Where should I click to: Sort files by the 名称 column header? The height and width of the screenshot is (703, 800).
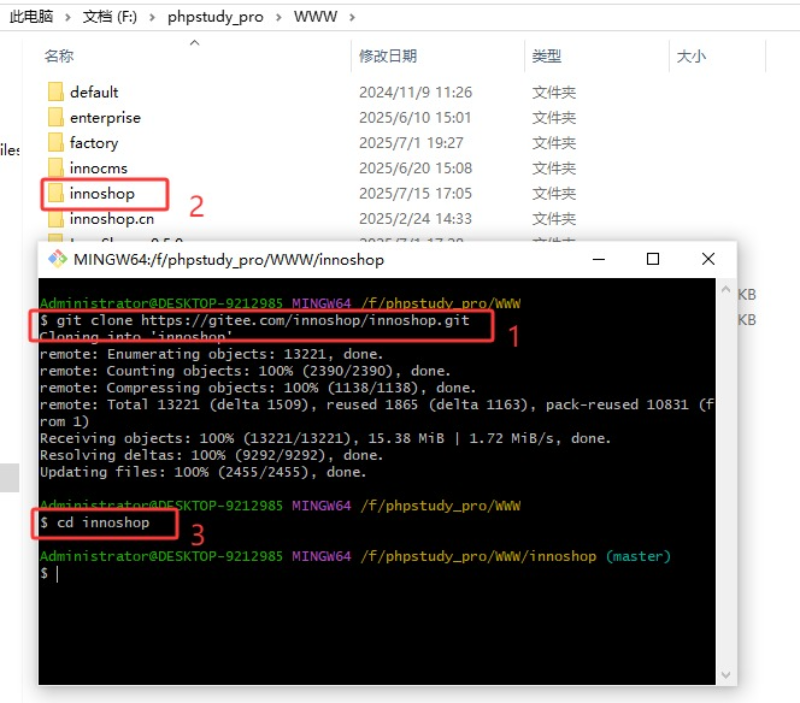pyautogui.click(x=59, y=56)
